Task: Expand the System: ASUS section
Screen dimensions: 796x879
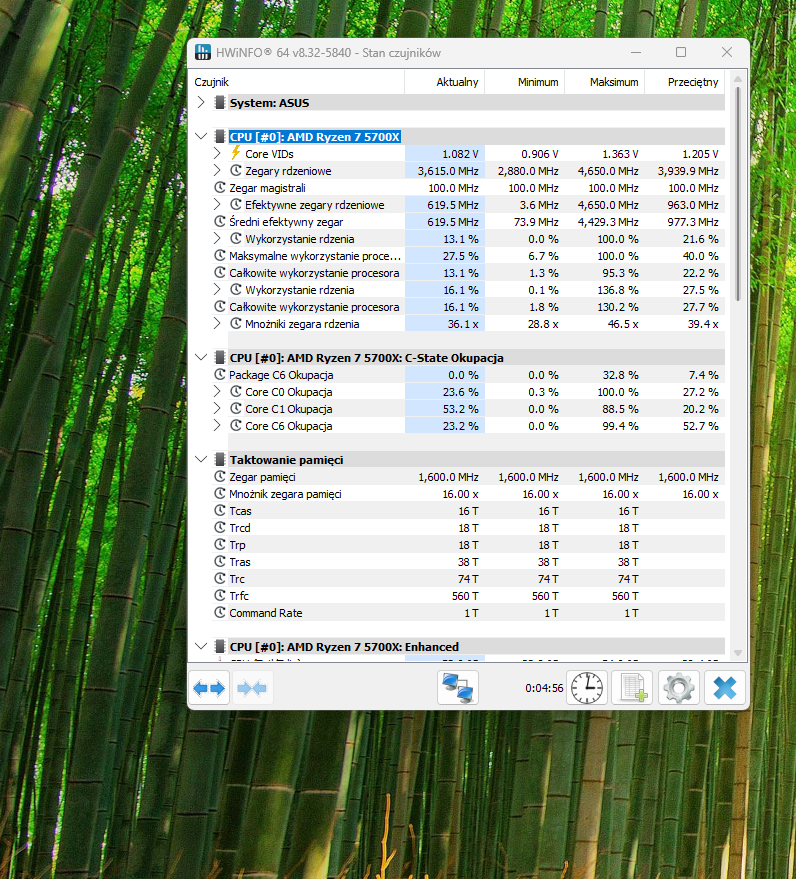Action: [x=202, y=102]
